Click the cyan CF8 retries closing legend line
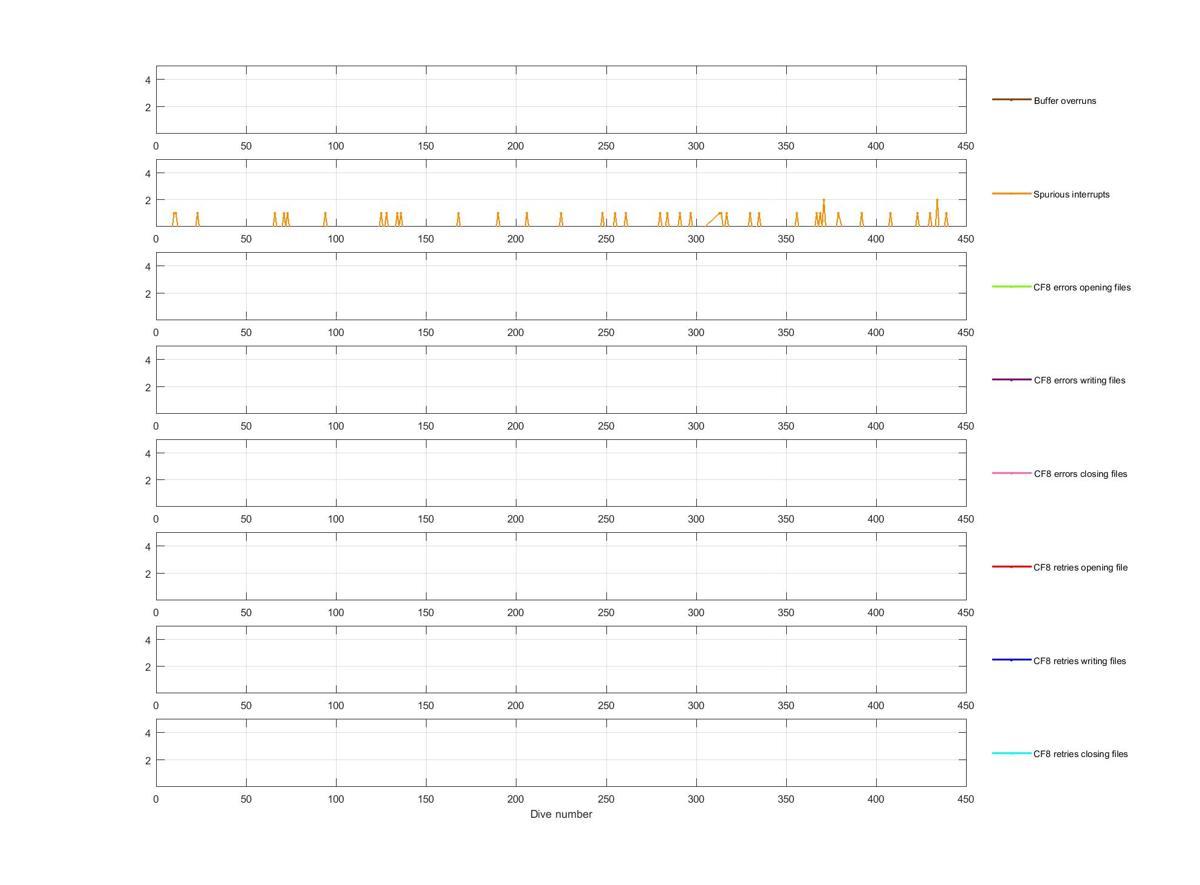This screenshot has width=1200, height=885. (1011, 753)
